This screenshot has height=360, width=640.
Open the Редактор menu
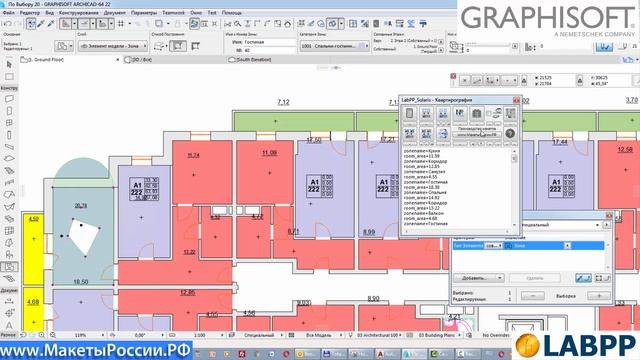click(30, 13)
